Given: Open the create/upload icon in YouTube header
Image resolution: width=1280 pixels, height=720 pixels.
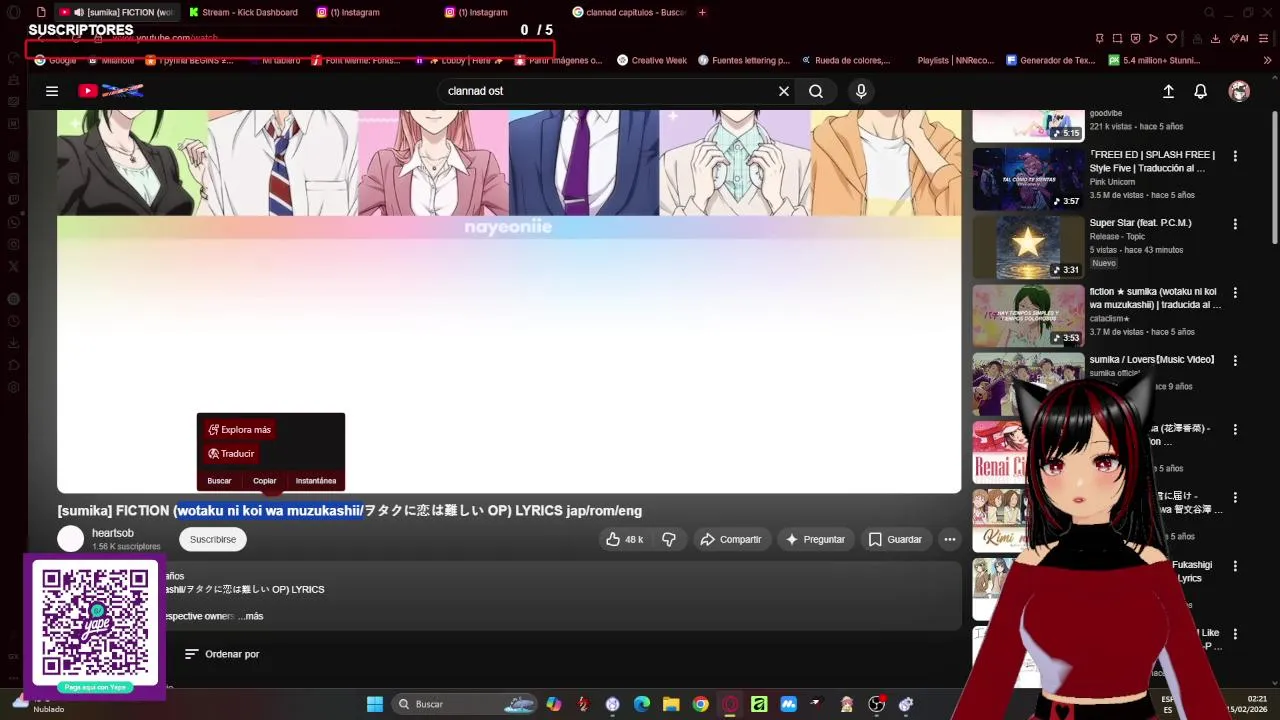Looking at the screenshot, I should pos(1168,91).
